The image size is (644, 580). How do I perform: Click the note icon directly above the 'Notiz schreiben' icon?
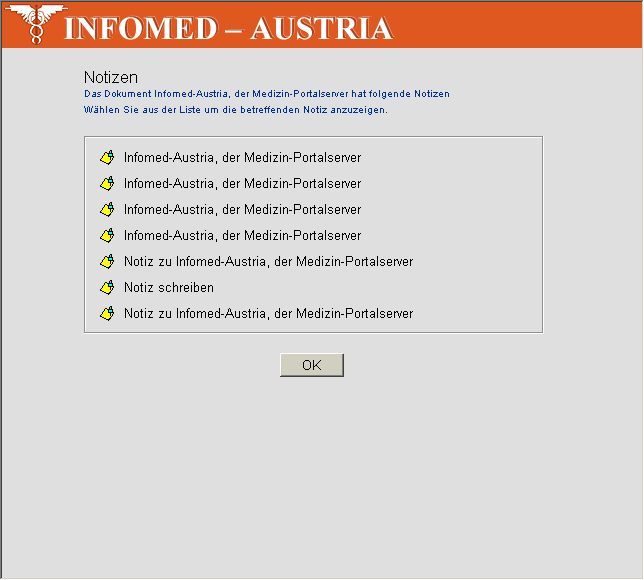pyautogui.click(x=107, y=262)
